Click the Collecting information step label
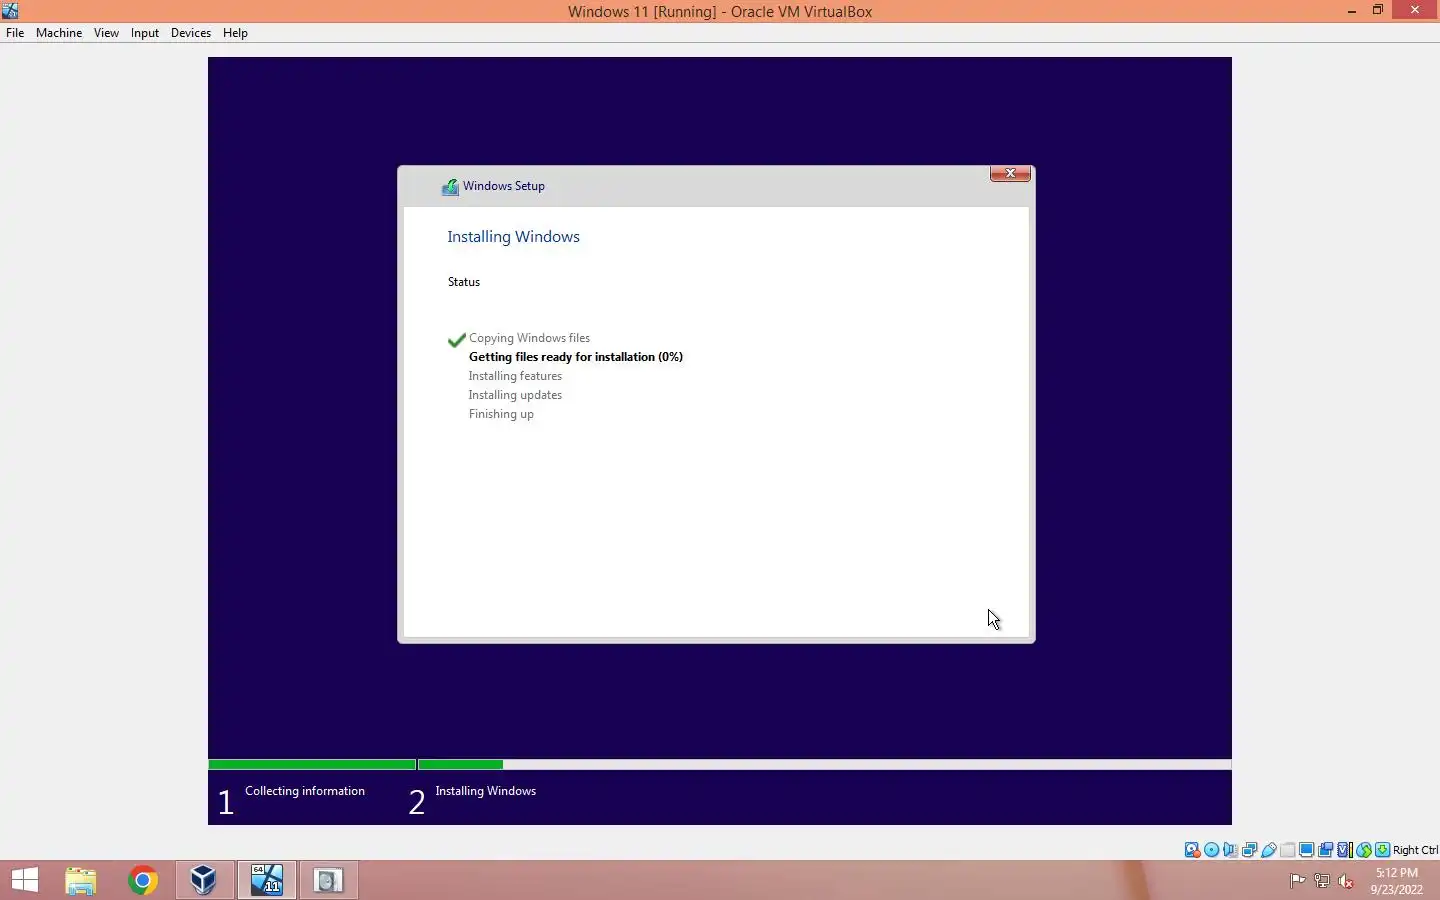 tap(305, 791)
